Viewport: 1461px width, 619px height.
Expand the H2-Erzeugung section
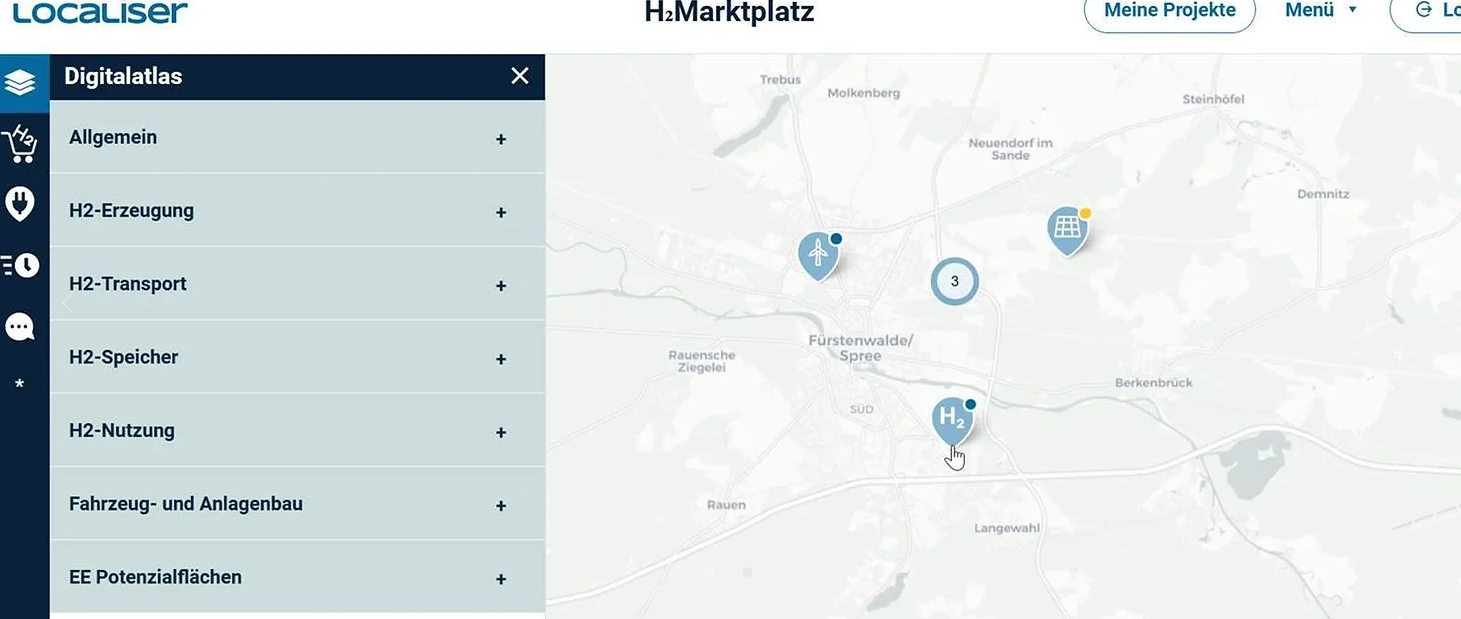coord(501,212)
